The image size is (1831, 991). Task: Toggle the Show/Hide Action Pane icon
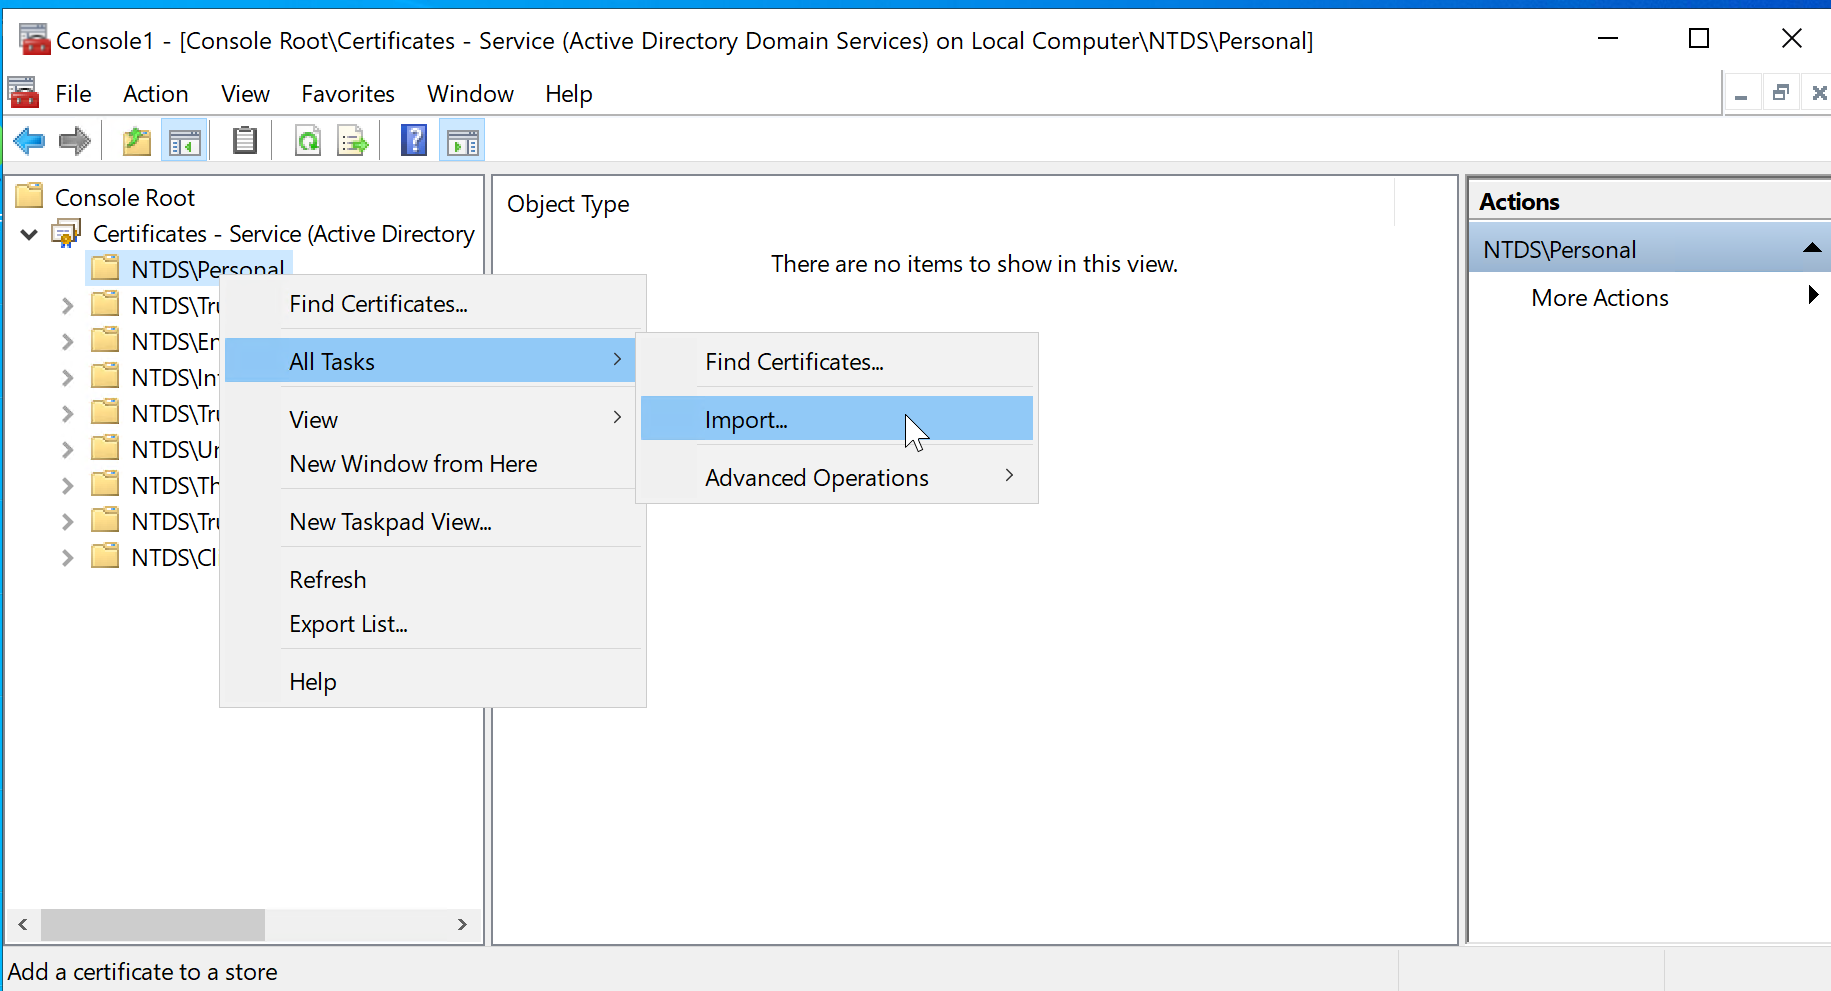point(463,141)
